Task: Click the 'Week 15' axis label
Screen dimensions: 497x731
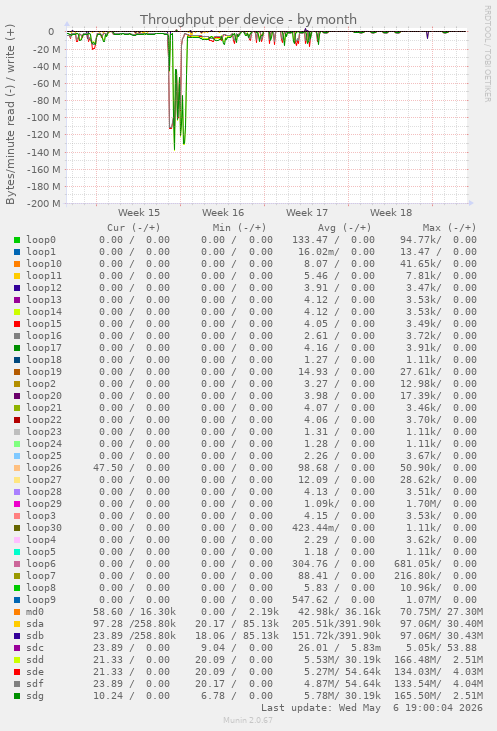Action: [139, 213]
